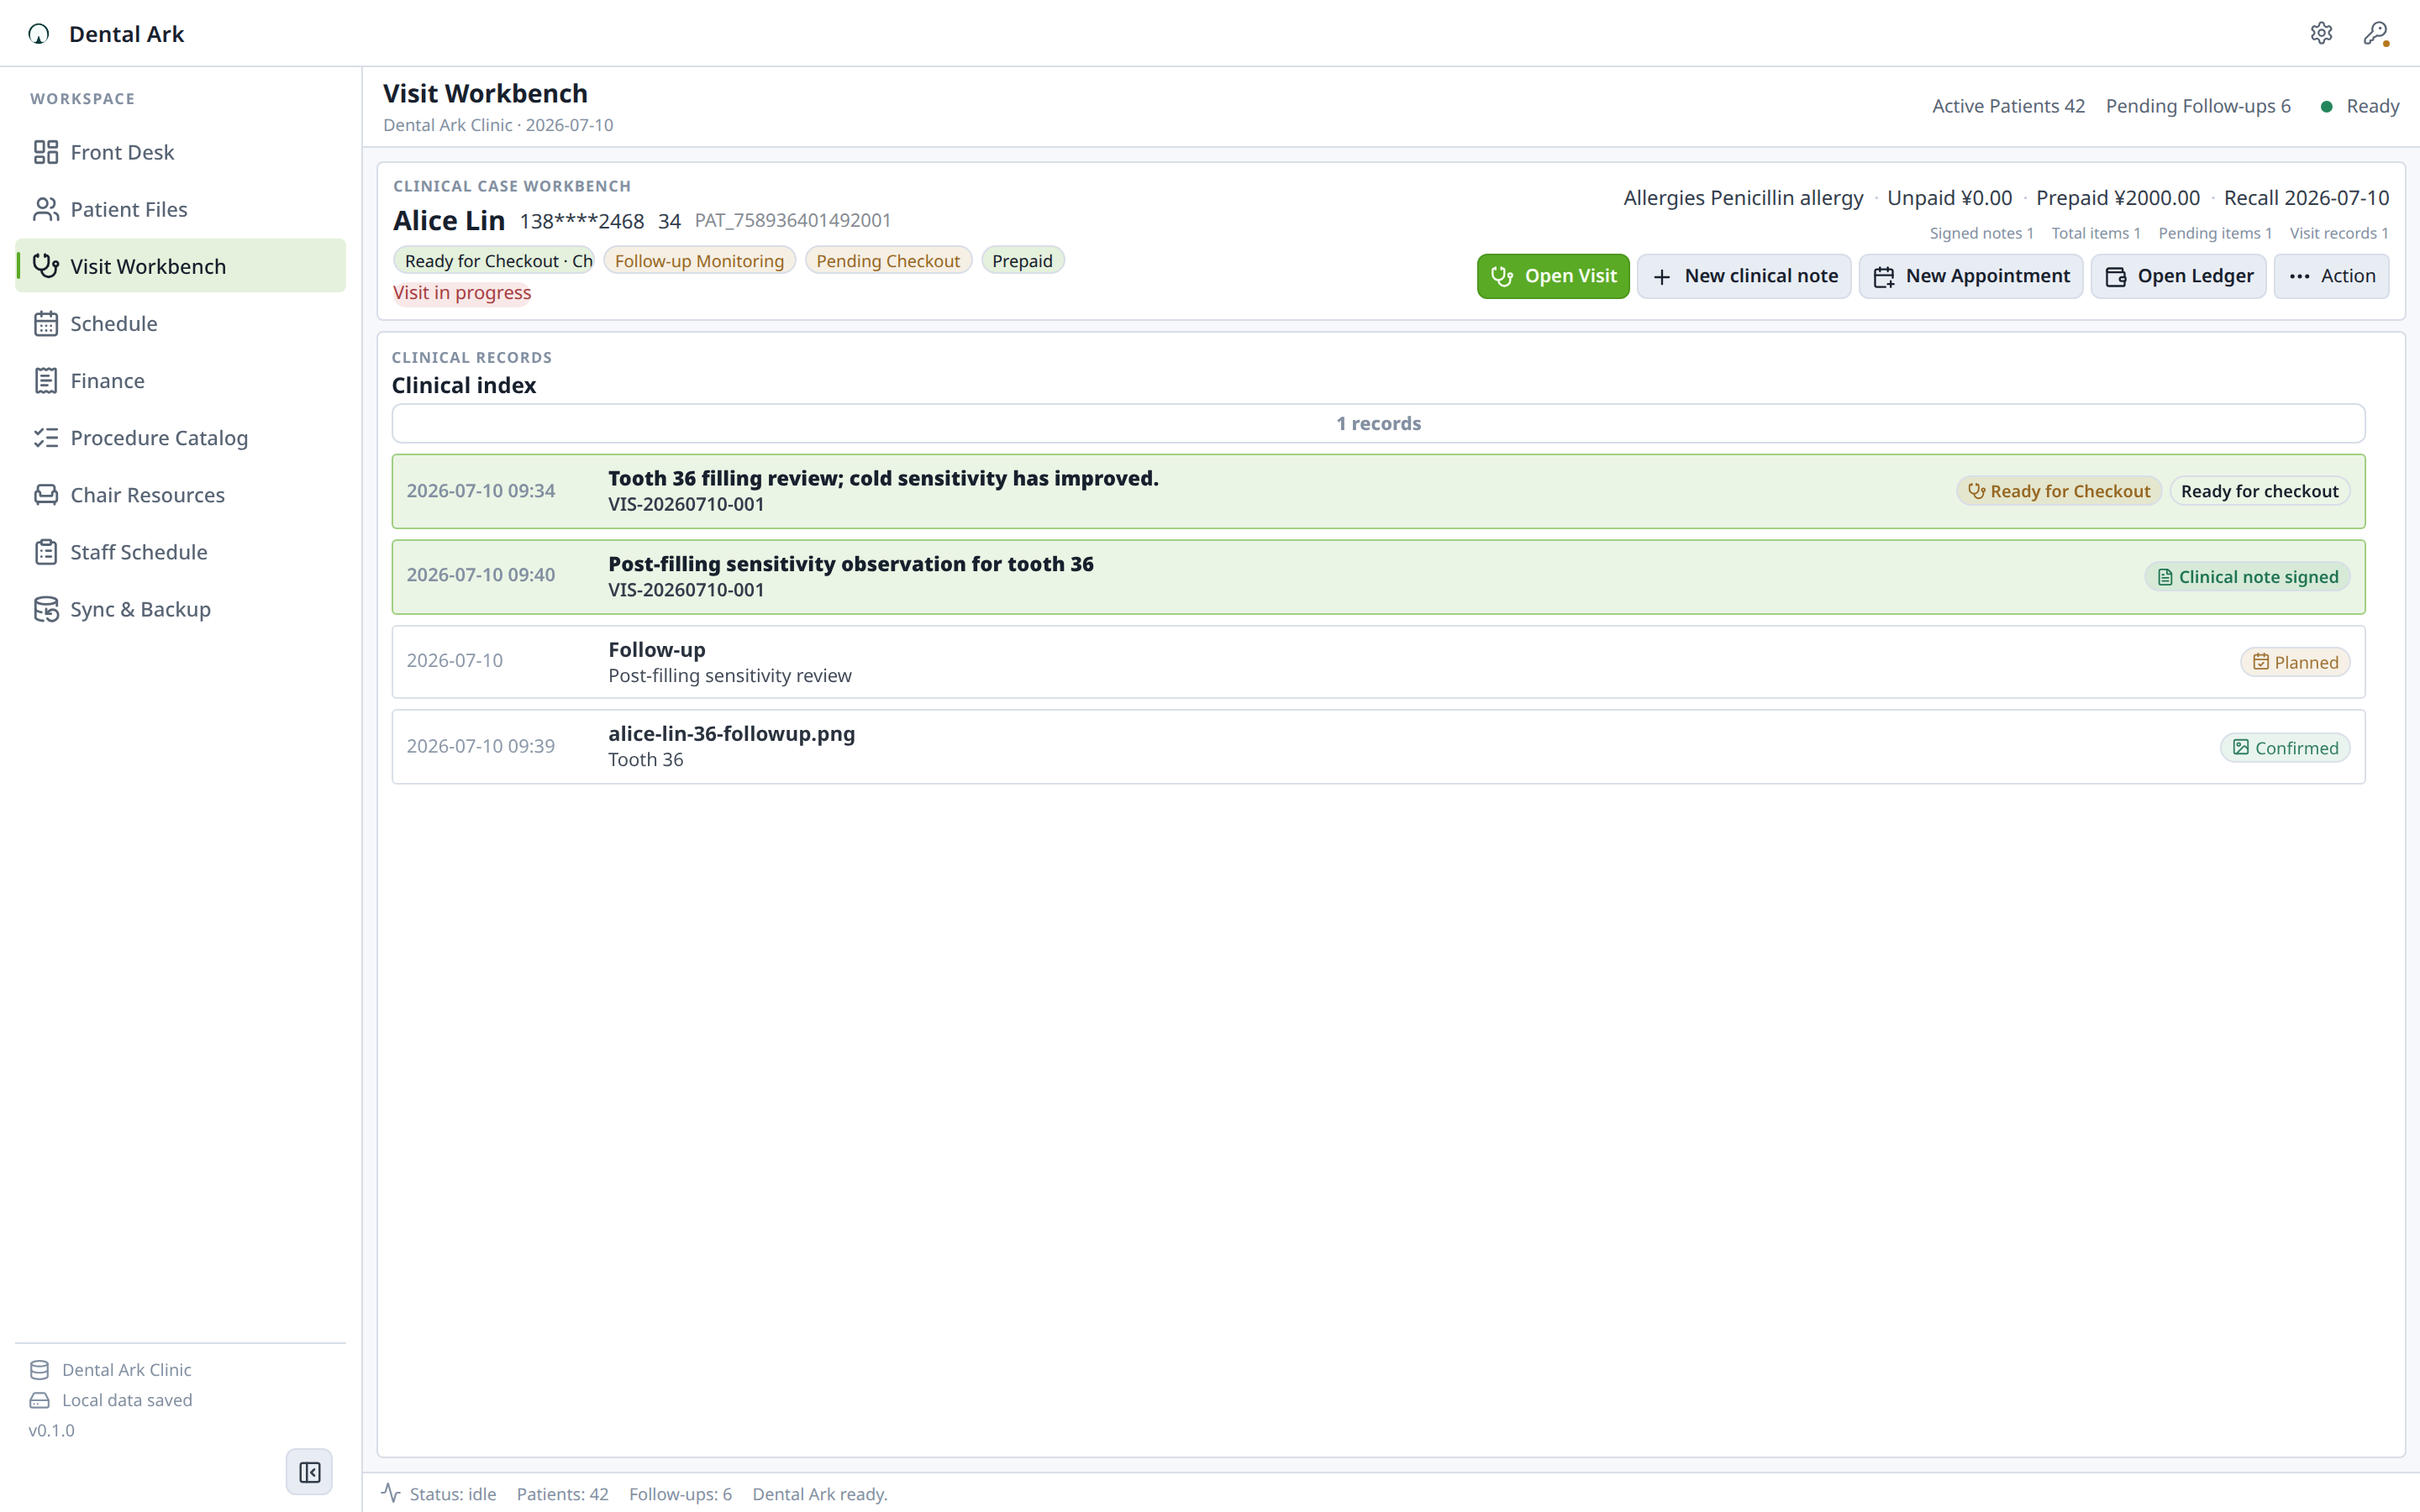Screen dimensions: 2420x1512
Task: Navigate to Finance in sidebar
Action: (x=181, y=380)
